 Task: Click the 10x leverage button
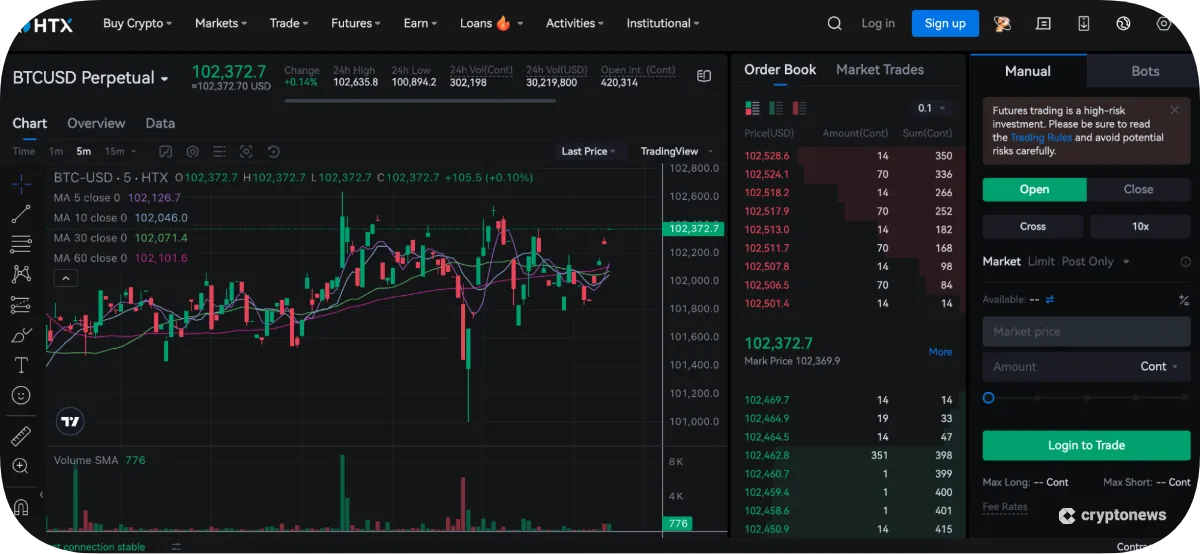tap(1140, 226)
